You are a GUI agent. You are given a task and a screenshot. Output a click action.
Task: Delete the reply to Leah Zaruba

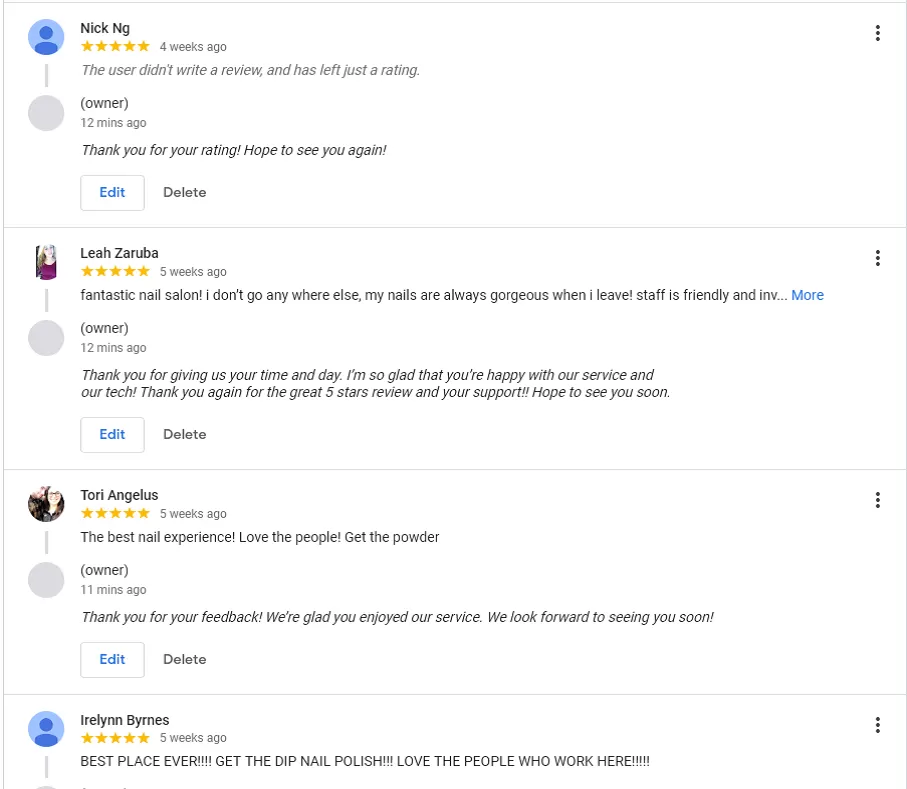(x=184, y=434)
